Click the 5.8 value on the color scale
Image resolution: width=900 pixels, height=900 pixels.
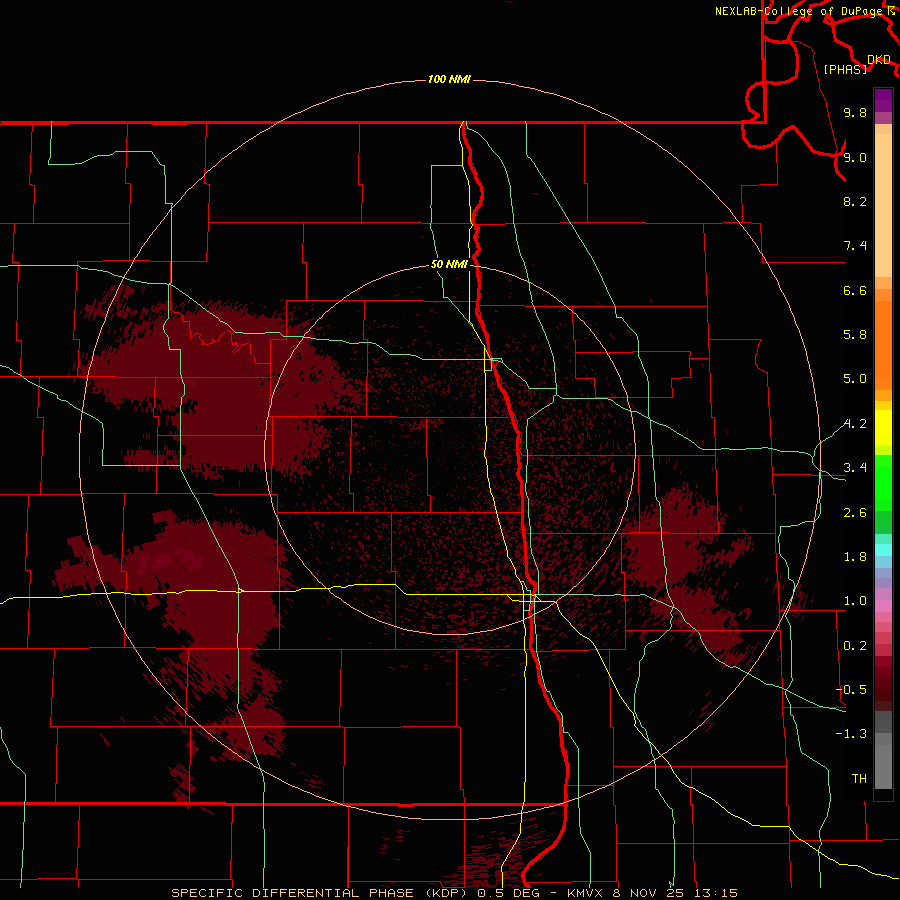click(855, 335)
